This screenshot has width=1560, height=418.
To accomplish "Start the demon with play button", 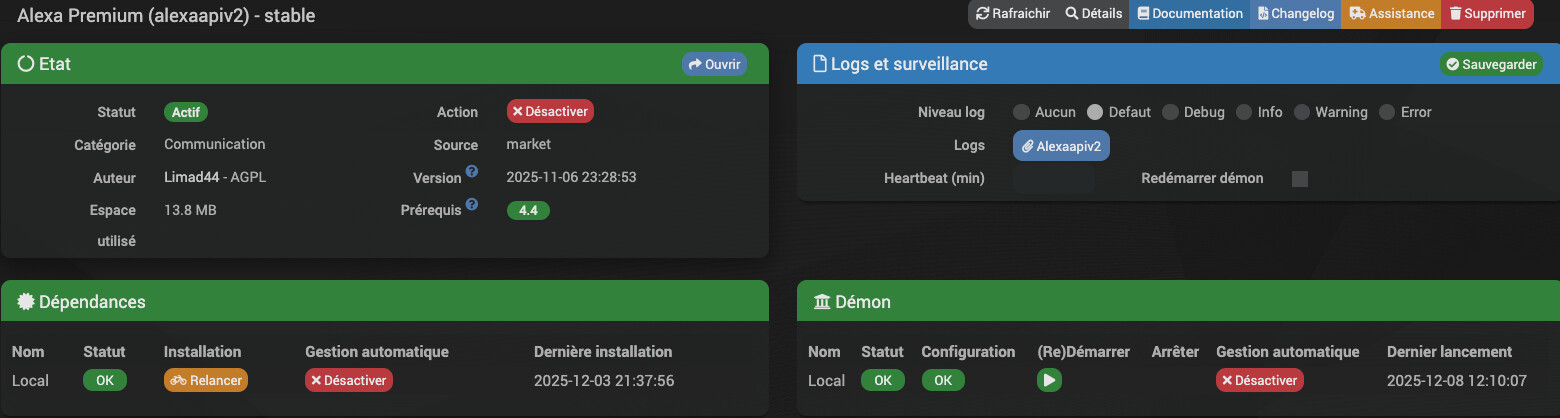I will point(1049,381).
